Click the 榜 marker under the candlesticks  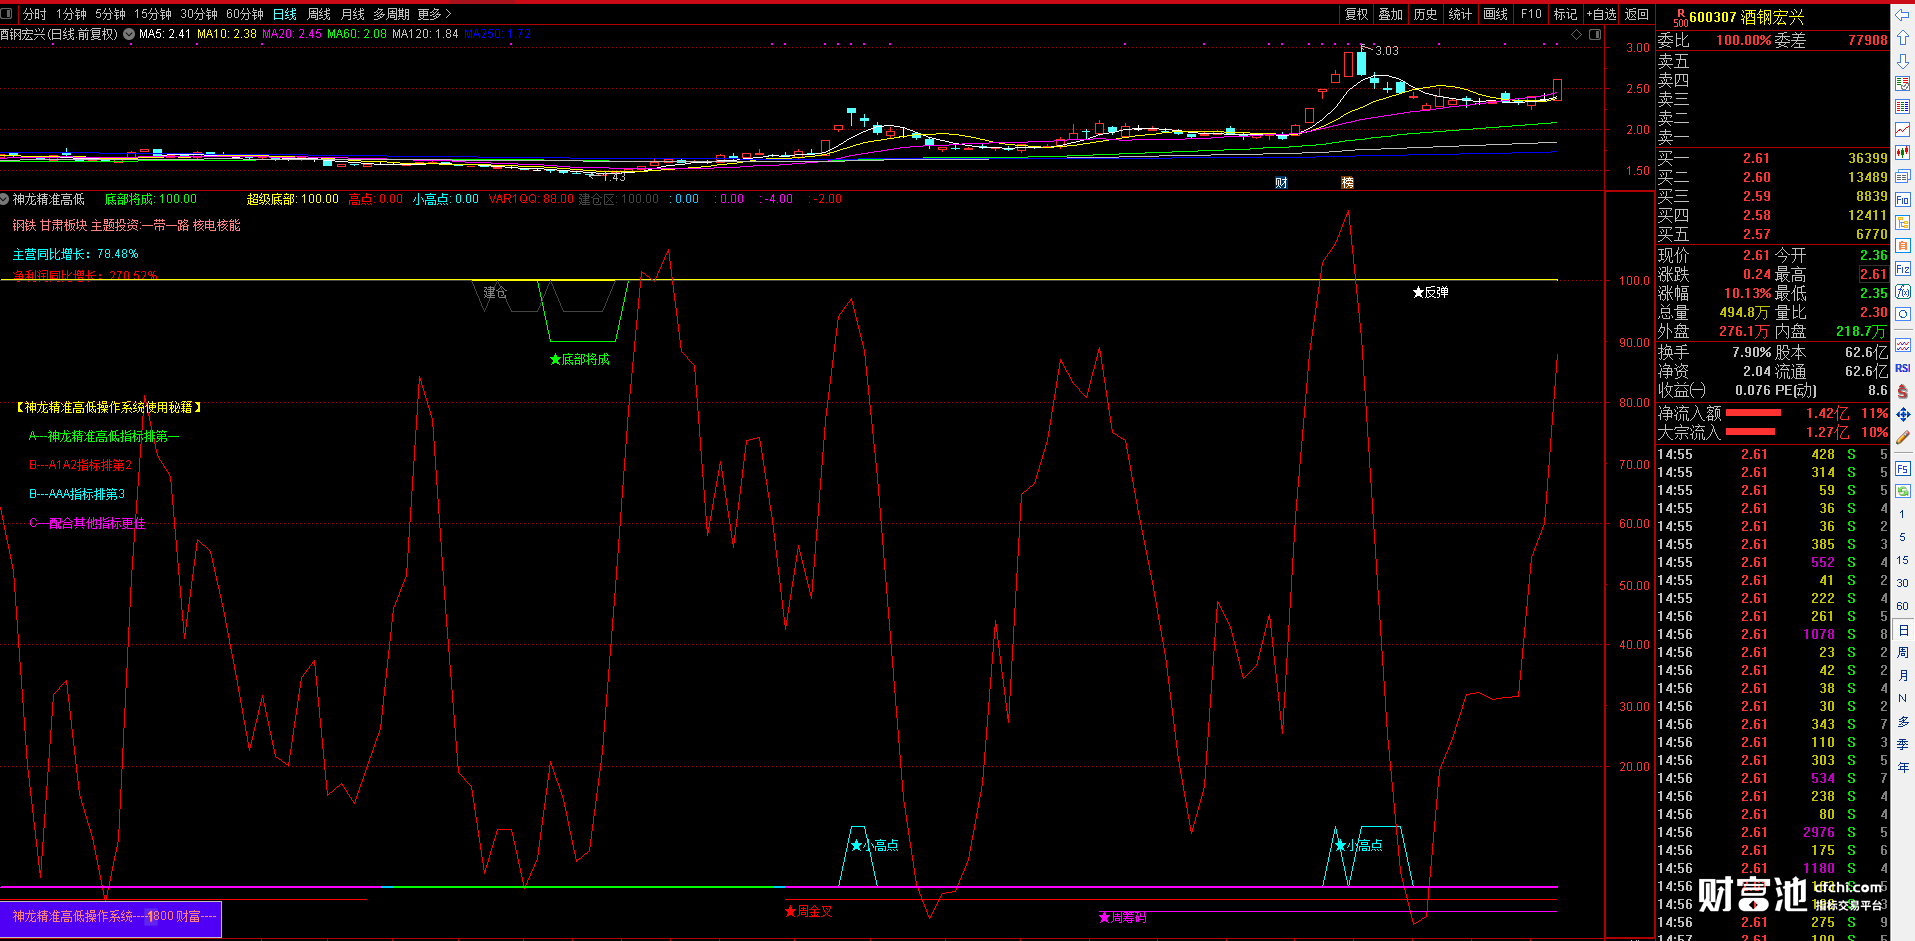click(x=1347, y=182)
